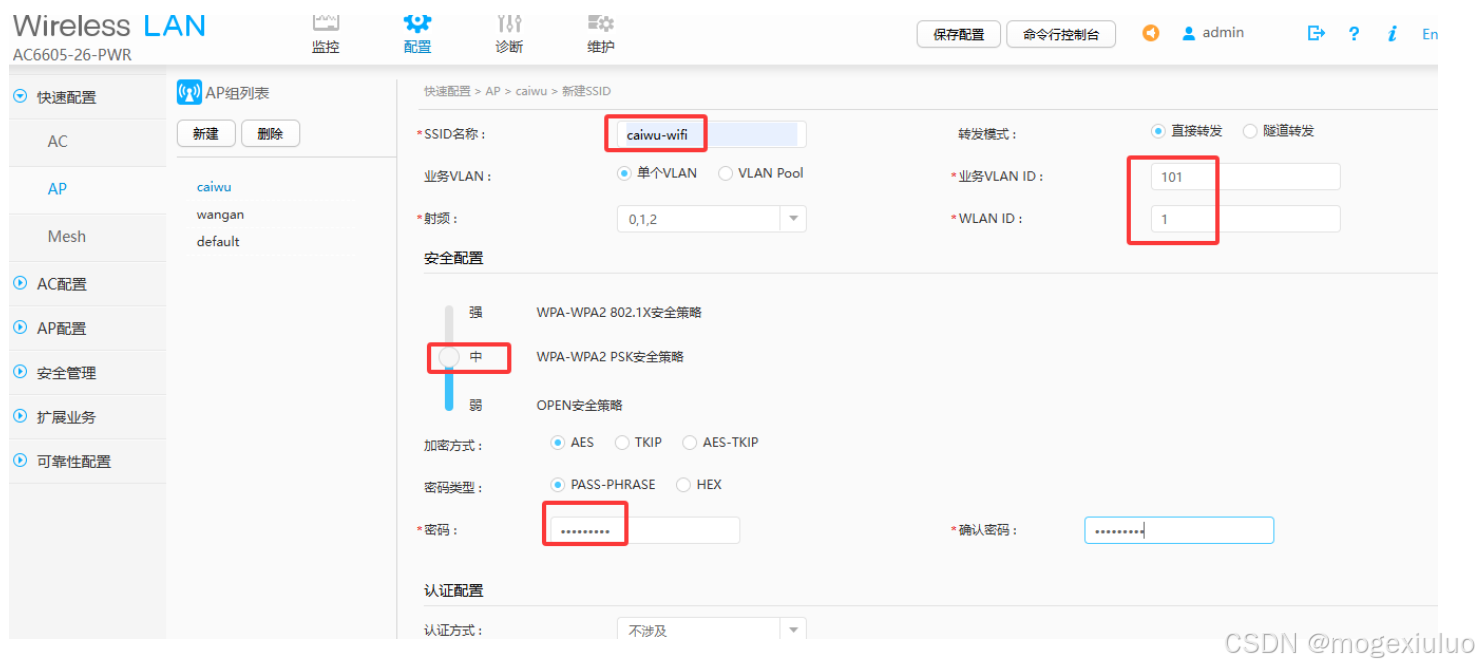Click the security level slider handle

[x=449, y=357]
